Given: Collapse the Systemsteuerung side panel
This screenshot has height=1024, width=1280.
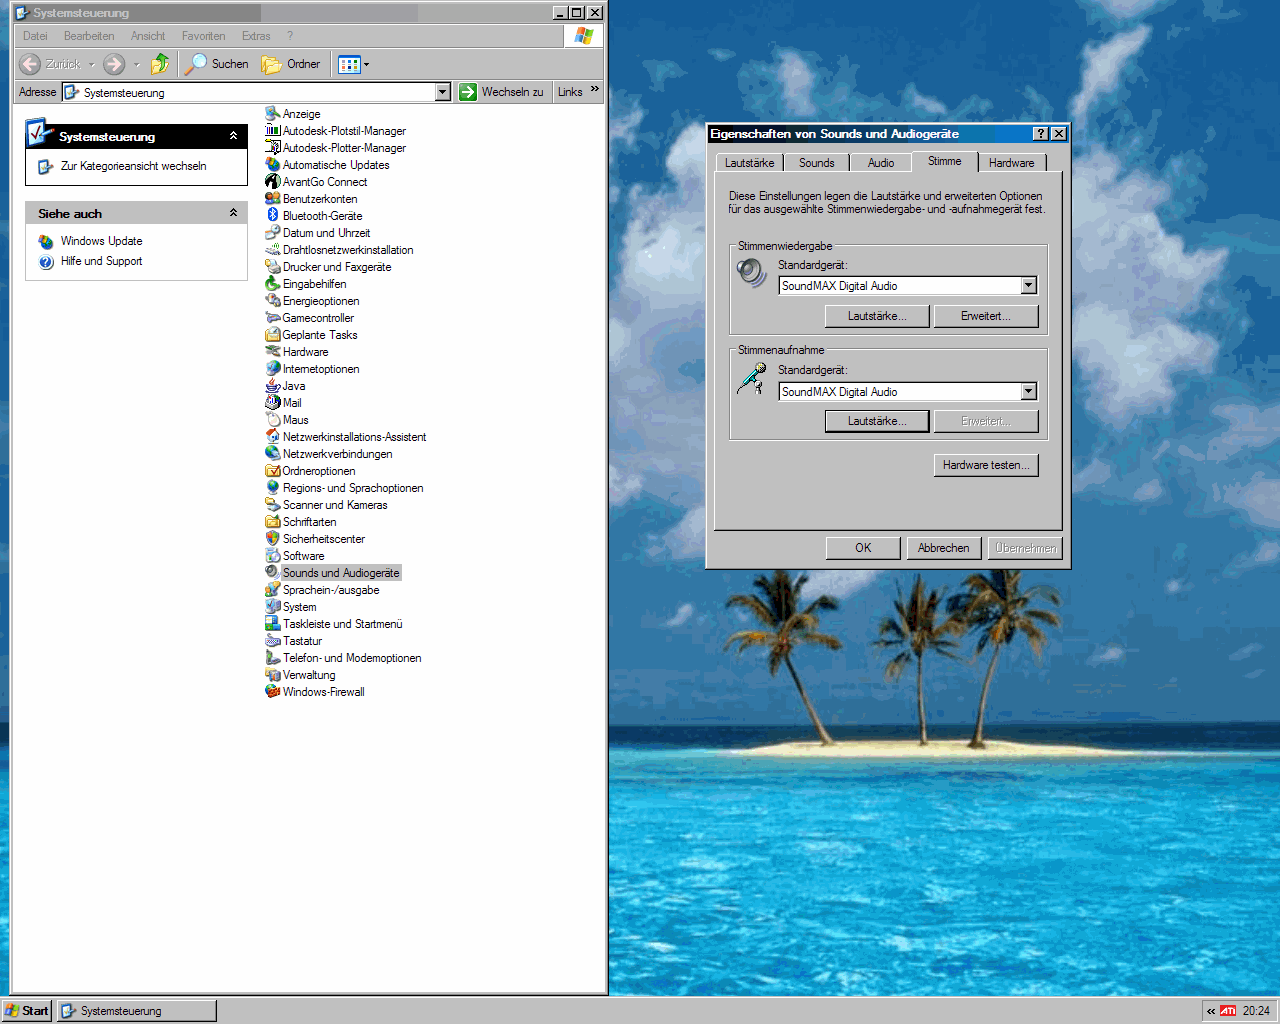Looking at the screenshot, I should pyautogui.click(x=233, y=136).
